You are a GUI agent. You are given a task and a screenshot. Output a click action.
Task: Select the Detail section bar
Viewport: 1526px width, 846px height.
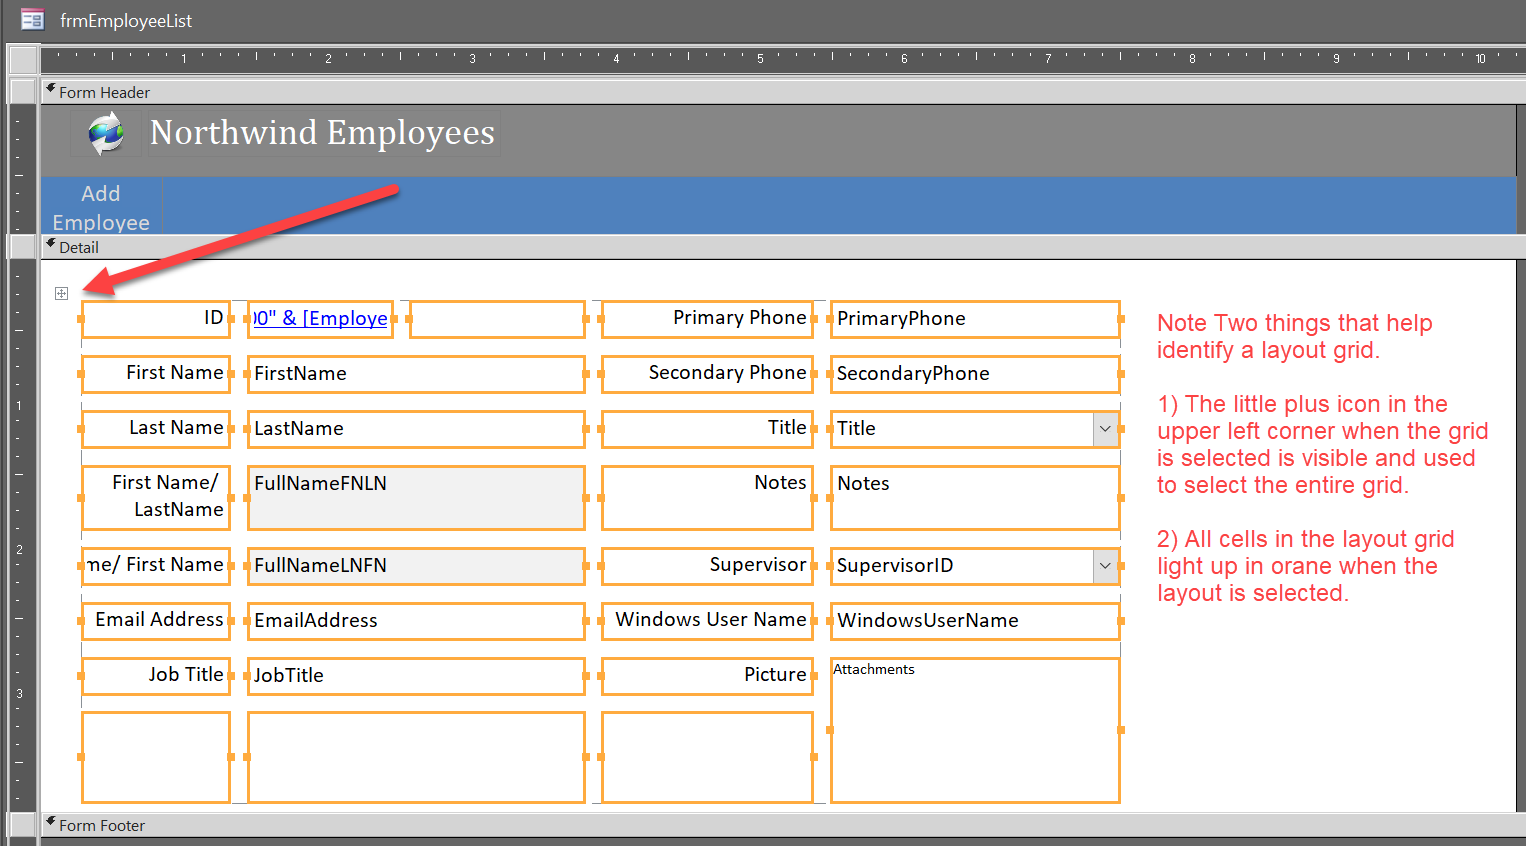tap(783, 247)
